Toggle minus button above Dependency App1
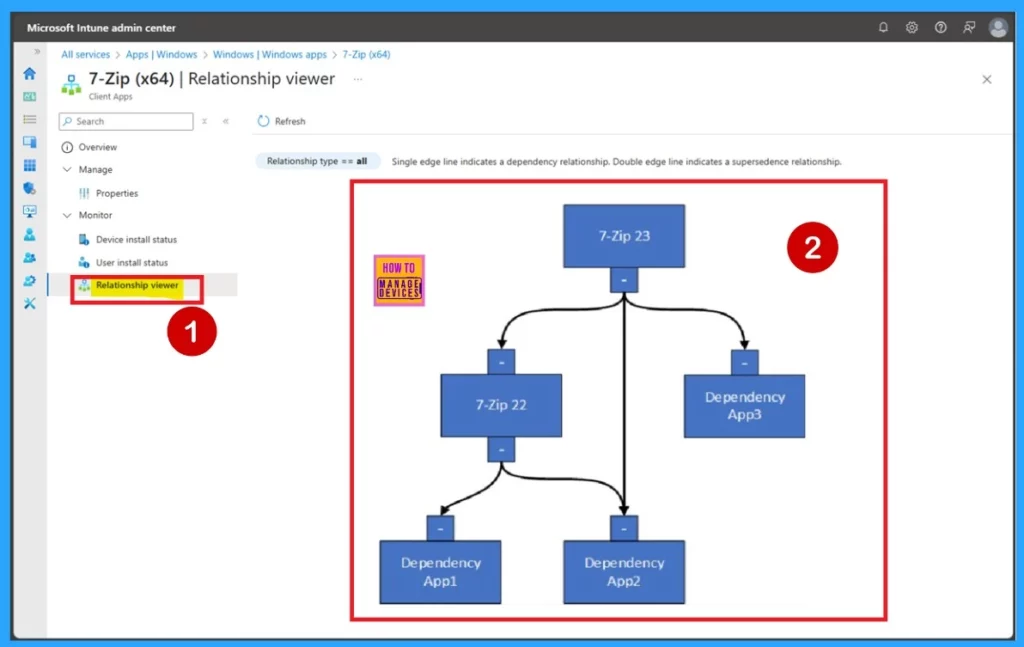 coord(440,528)
